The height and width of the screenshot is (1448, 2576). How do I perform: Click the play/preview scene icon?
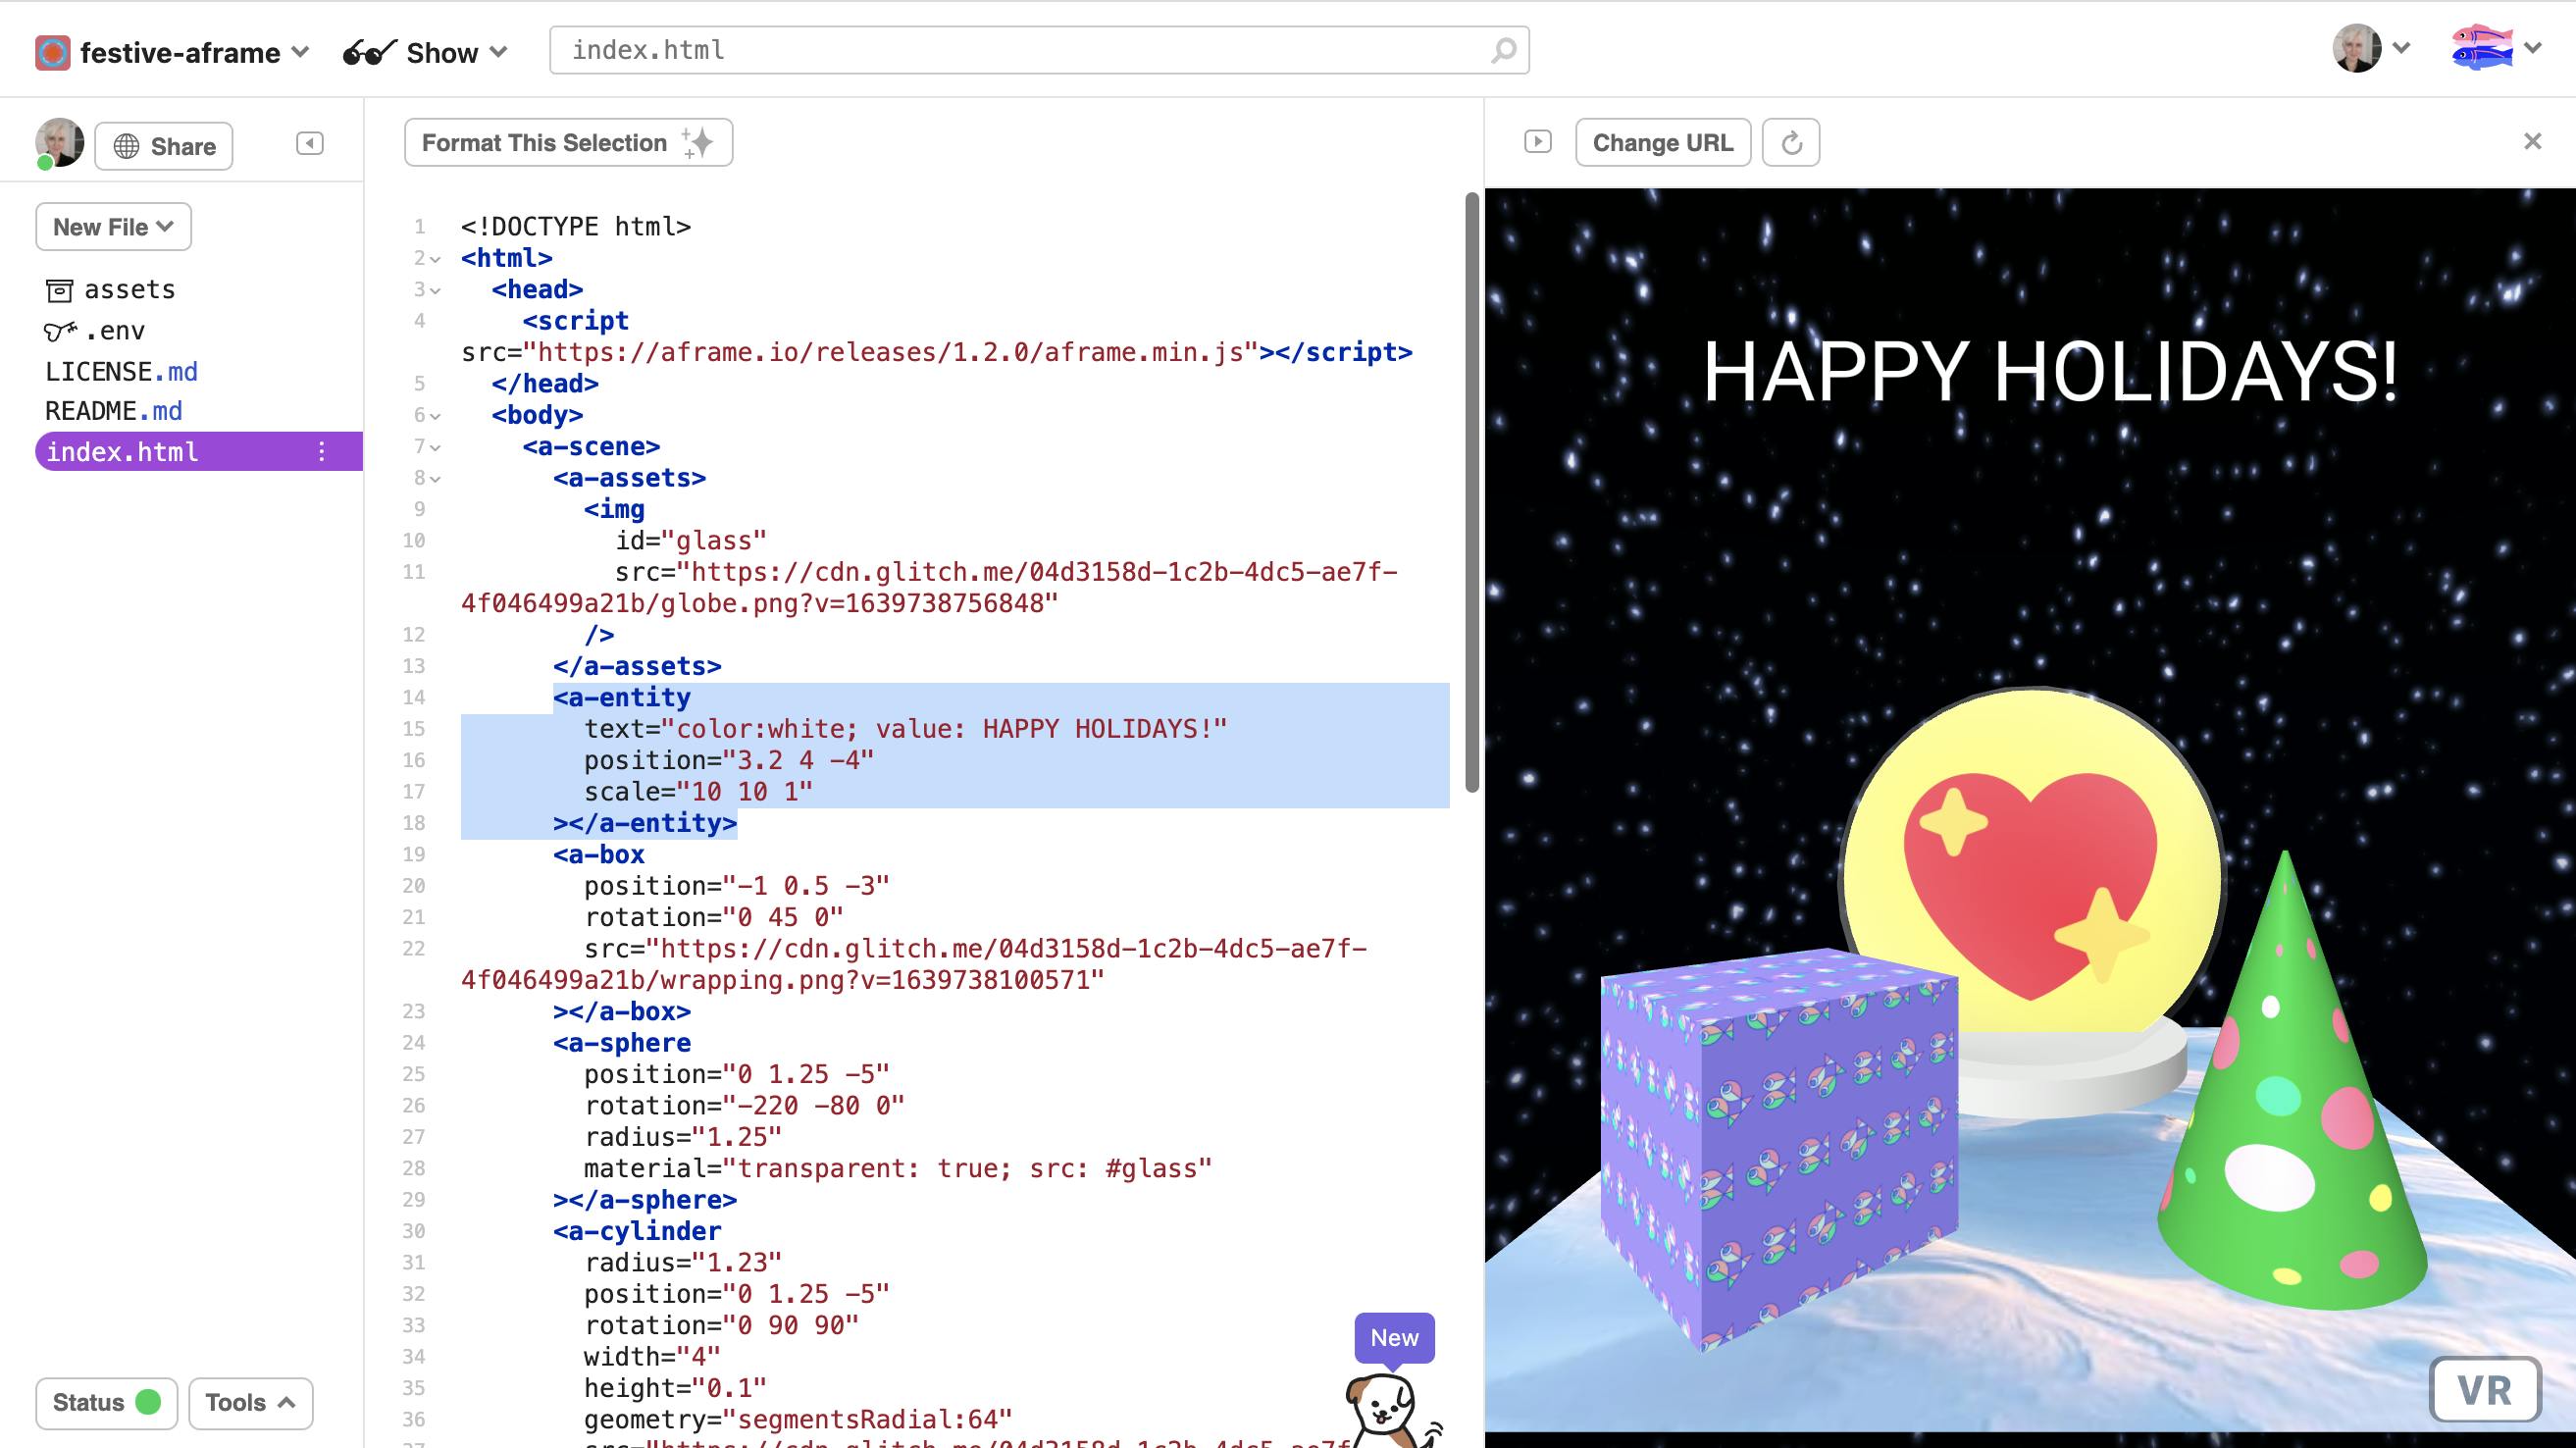pyautogui.click(x=1537, y=143)
